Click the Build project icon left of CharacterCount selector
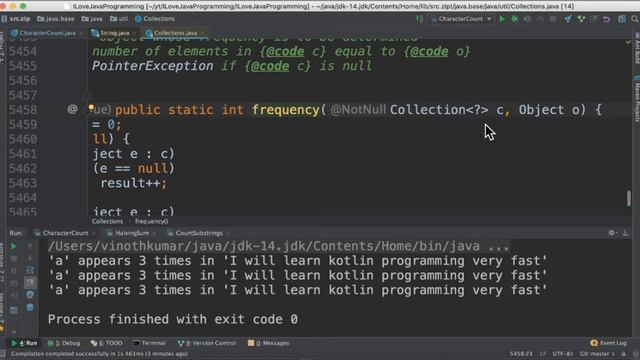This screenshot has height=360, width=640. (x=419, y=19)
